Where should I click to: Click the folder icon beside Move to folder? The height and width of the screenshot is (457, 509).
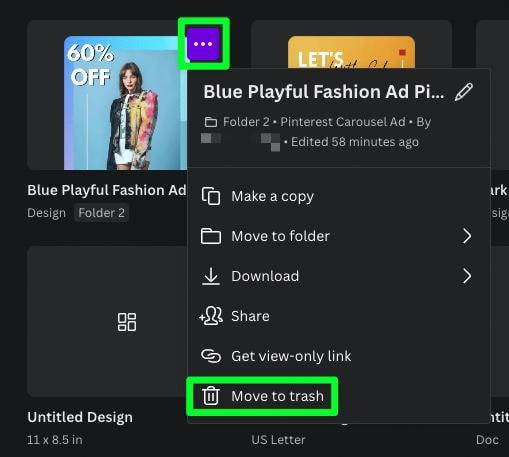coord(211,236)
